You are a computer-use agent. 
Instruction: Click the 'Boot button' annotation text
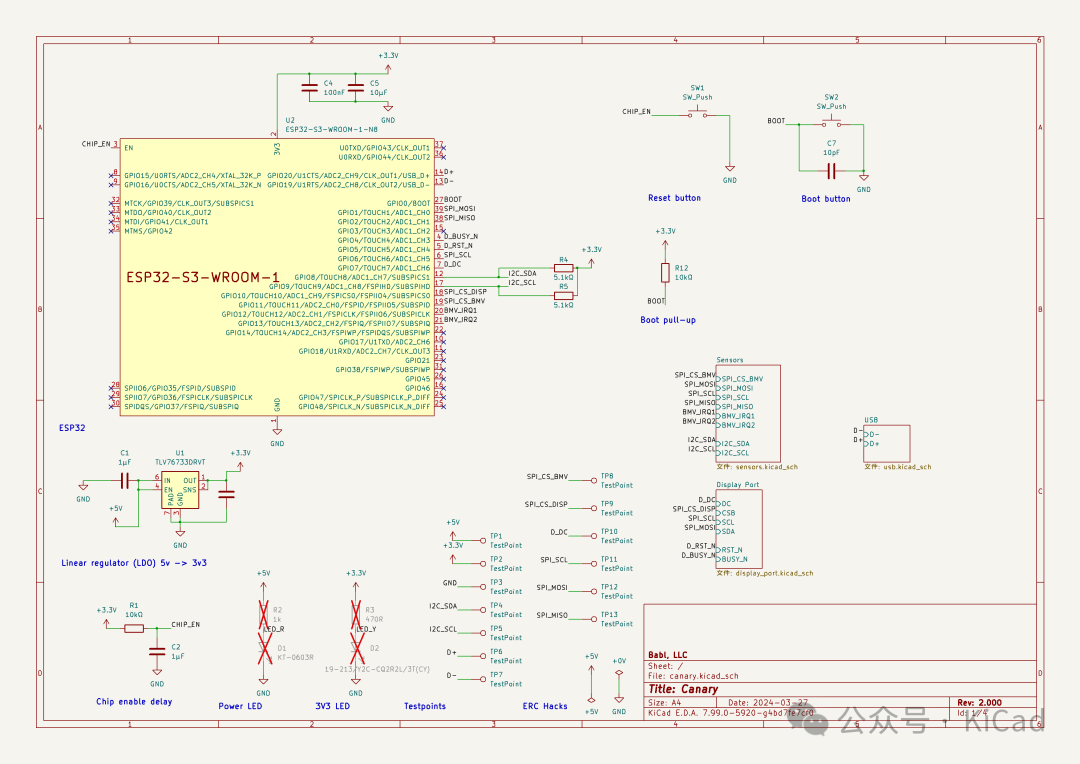pos(826,198)
